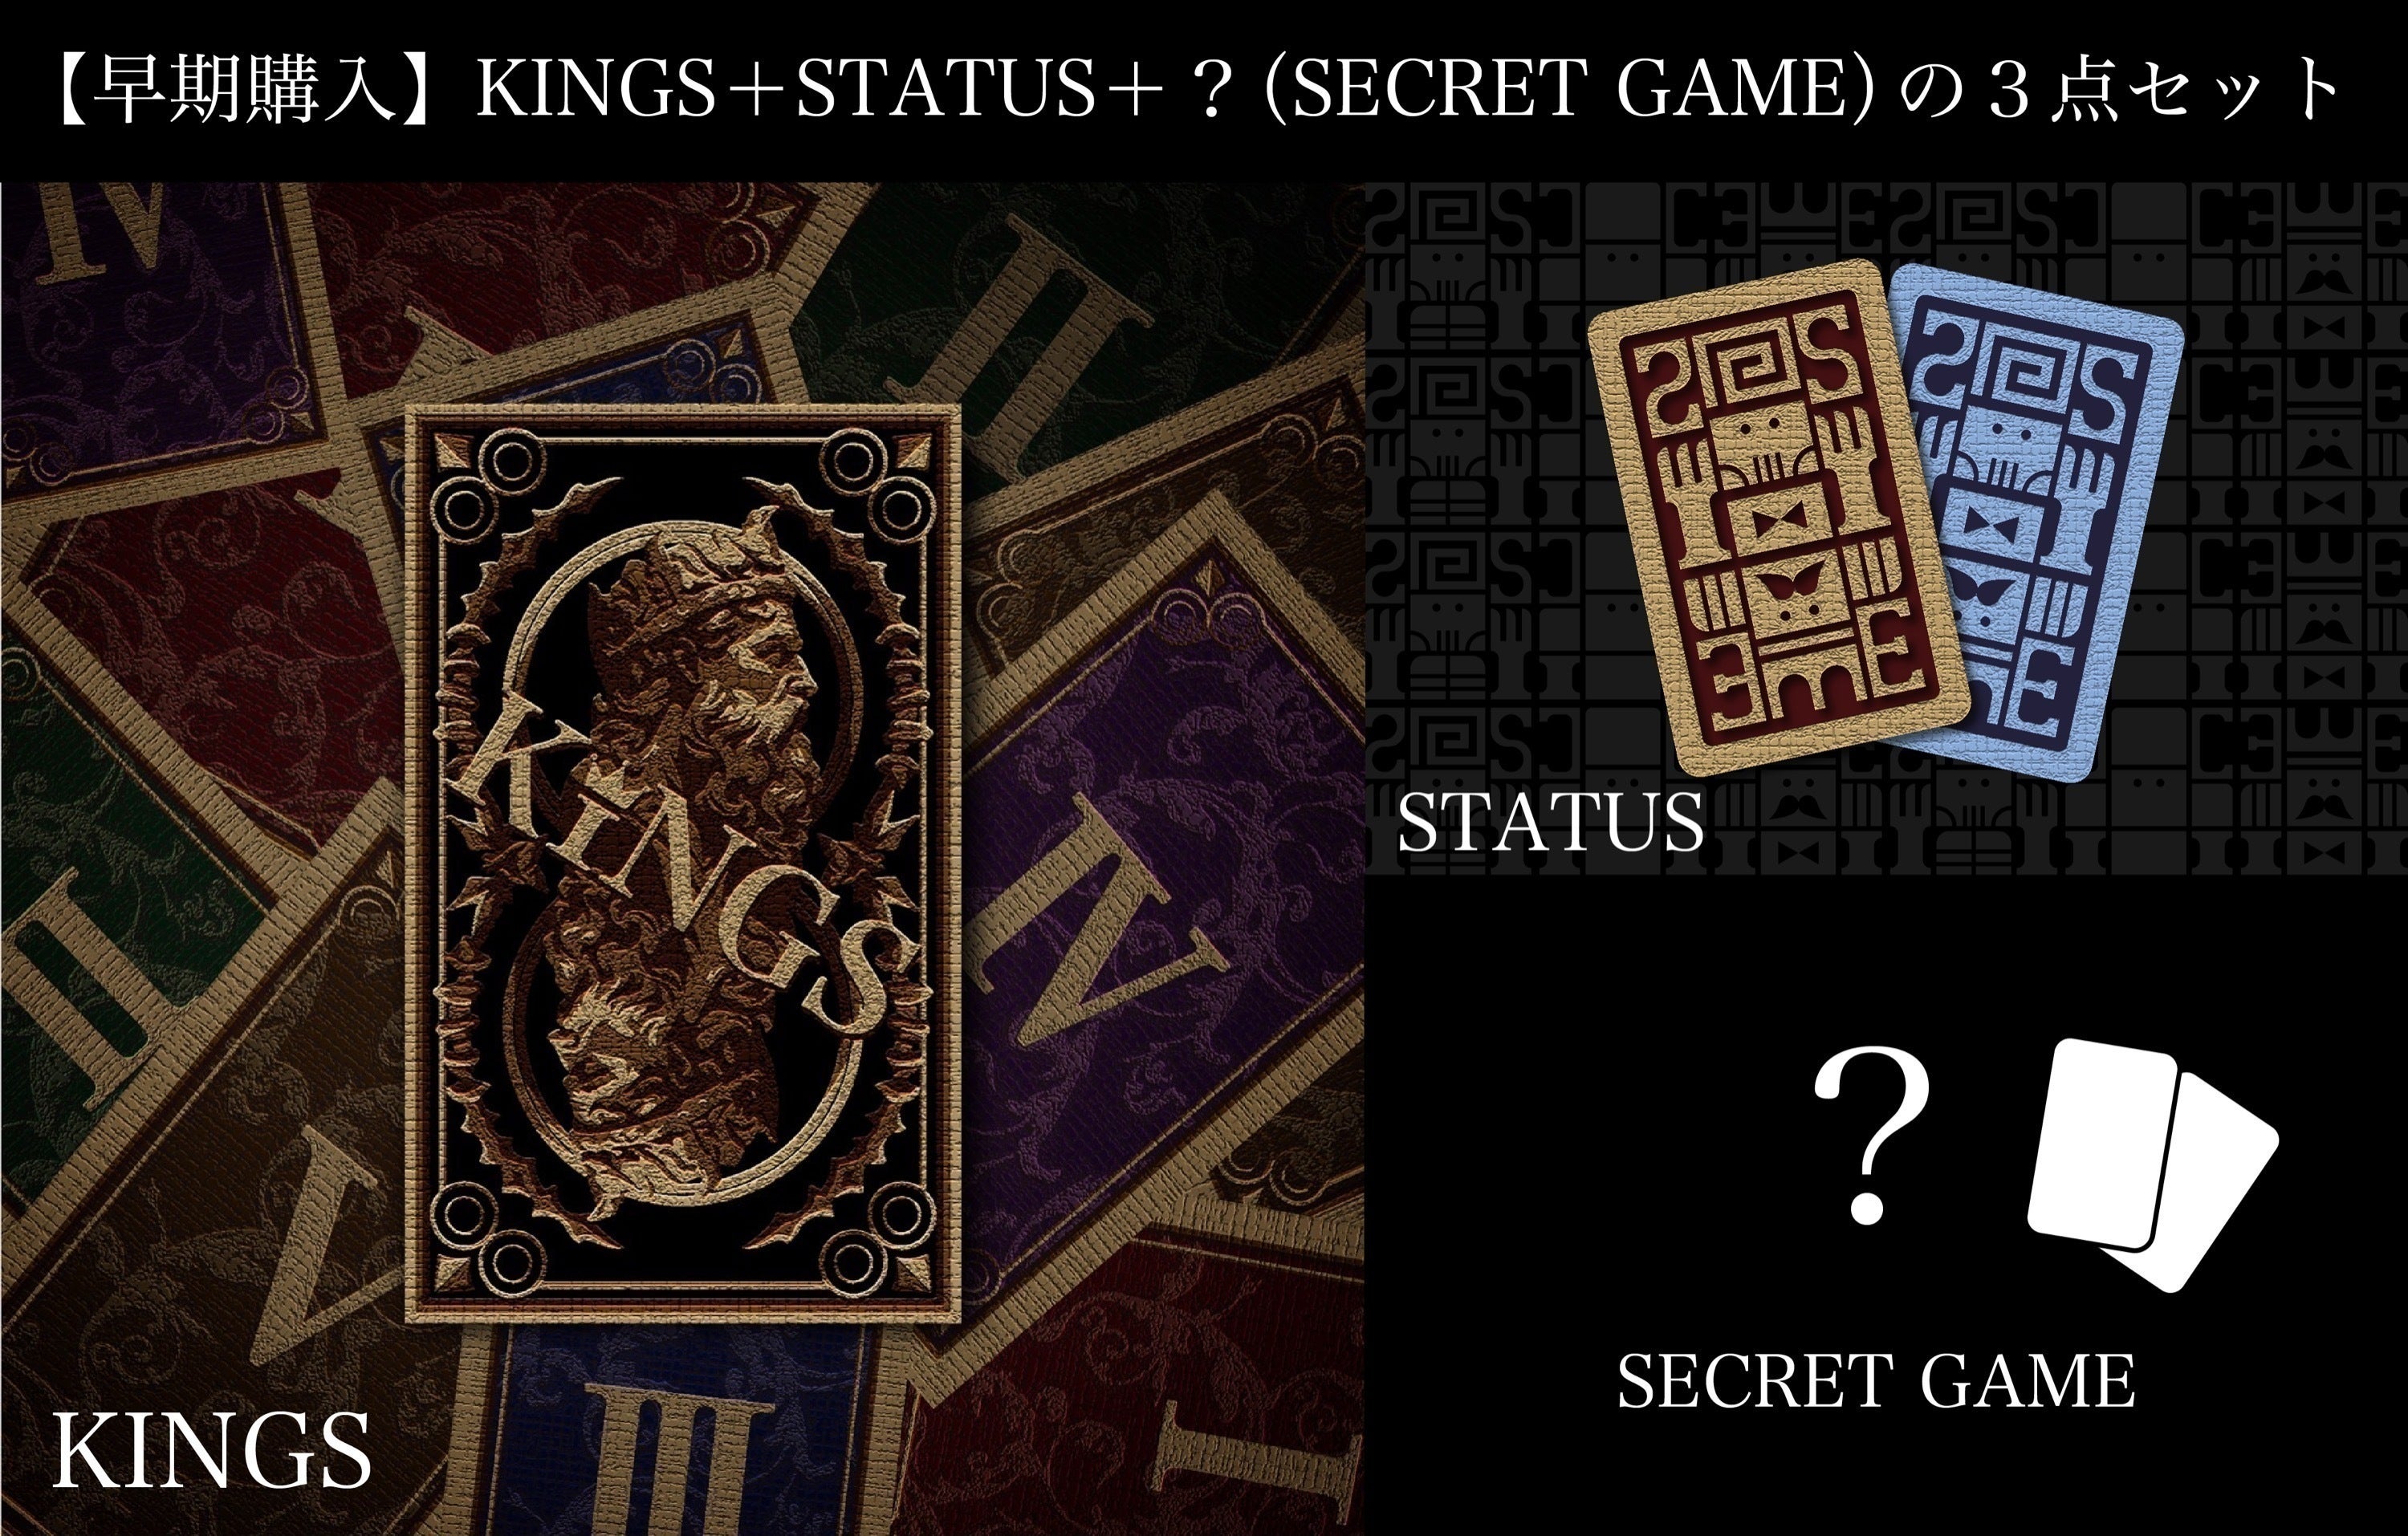Click the title banner with 早期購入 text
The width and height of the screenshot is (2408, 1536).
pos(1204,90)
